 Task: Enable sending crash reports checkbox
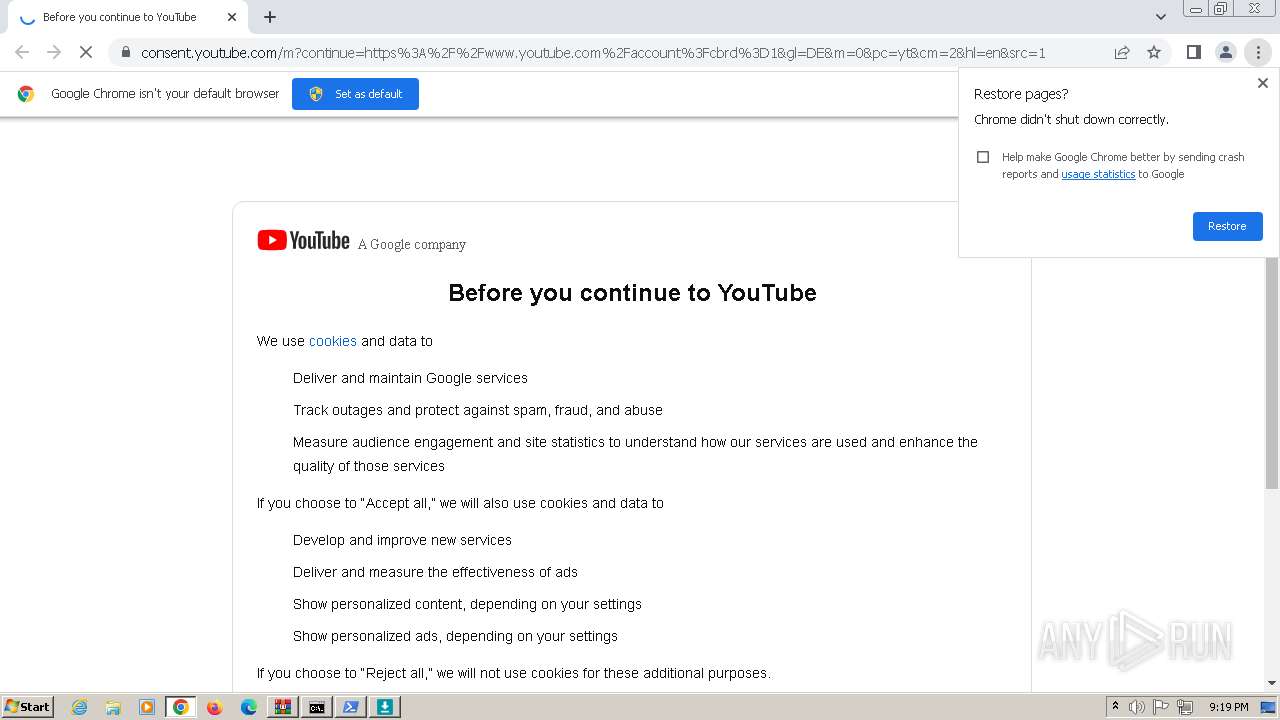[983, 157]
